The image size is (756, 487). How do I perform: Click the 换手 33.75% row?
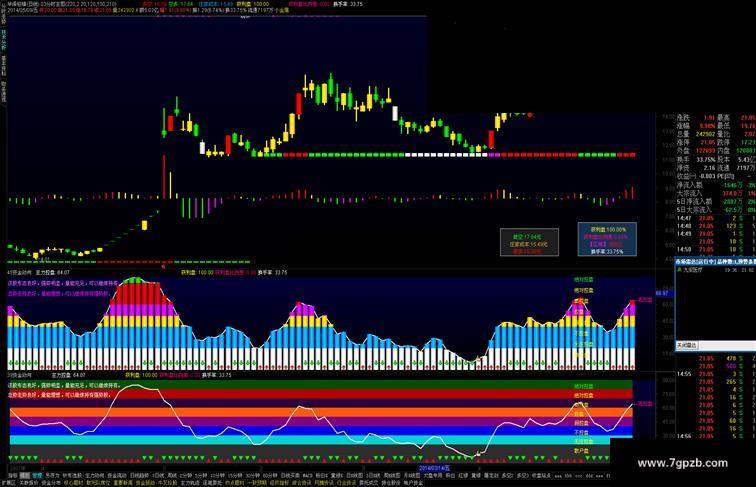tap(696, 159)
